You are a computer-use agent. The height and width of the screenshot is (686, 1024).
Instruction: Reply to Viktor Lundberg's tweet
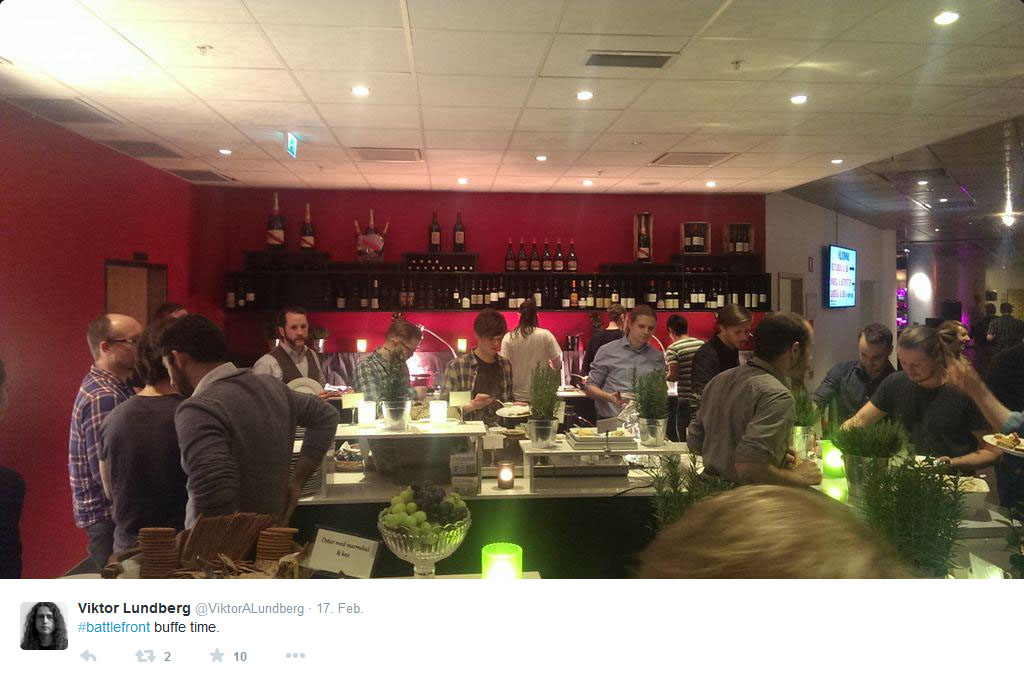[x=88, y=656]
